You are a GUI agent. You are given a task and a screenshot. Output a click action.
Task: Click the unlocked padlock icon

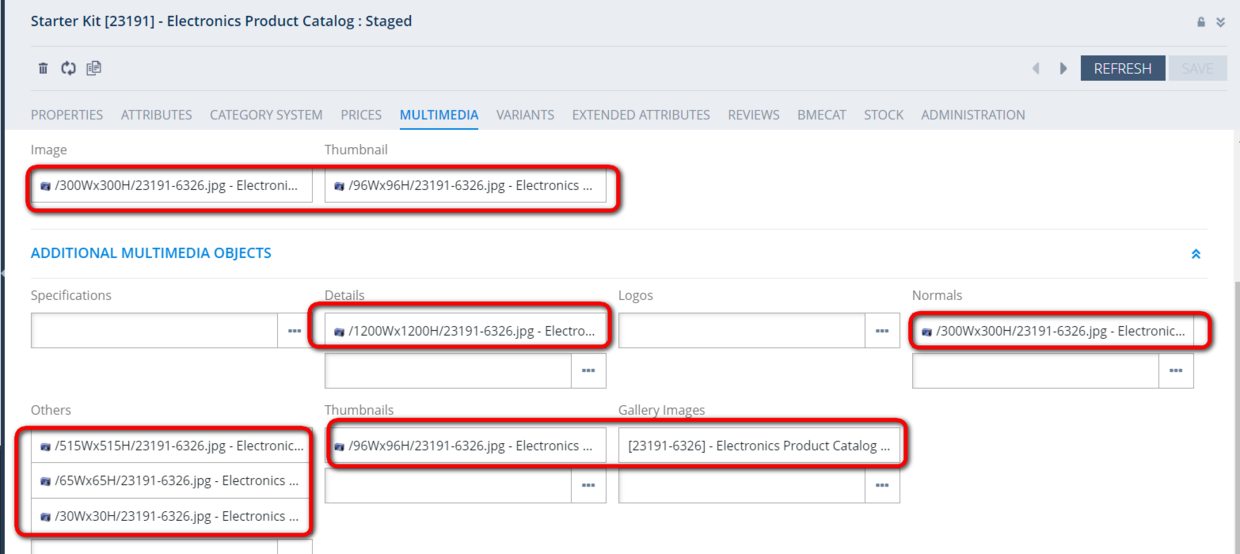pyautogui.click(x=1201, y=22)
